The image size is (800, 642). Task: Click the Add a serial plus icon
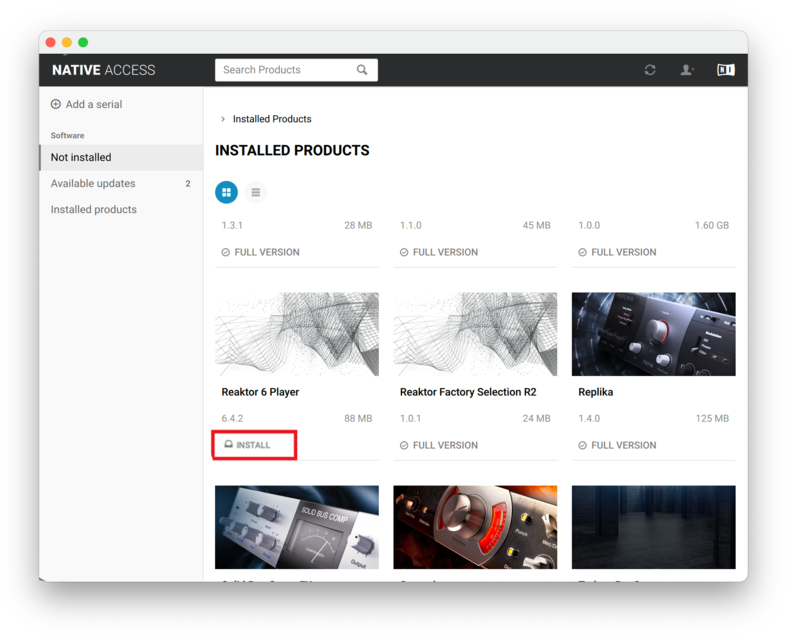[56, 104]
